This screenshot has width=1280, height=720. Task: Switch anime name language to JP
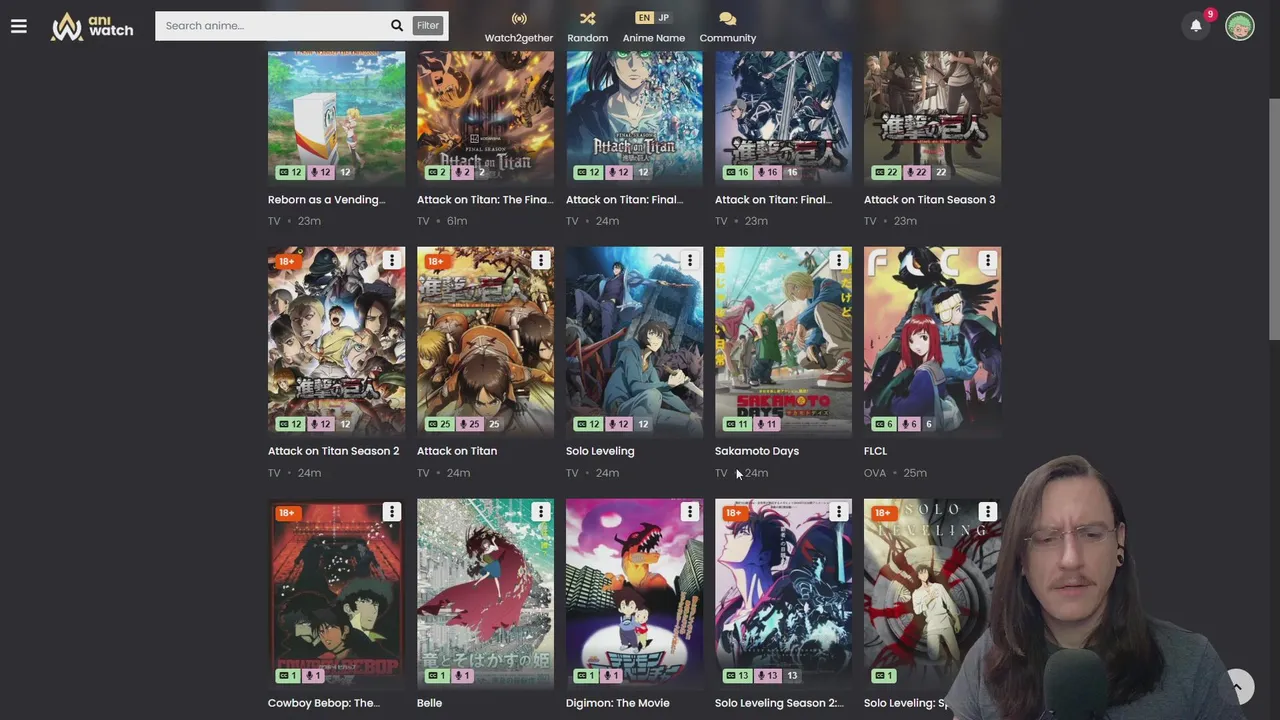tap(663, 17)
